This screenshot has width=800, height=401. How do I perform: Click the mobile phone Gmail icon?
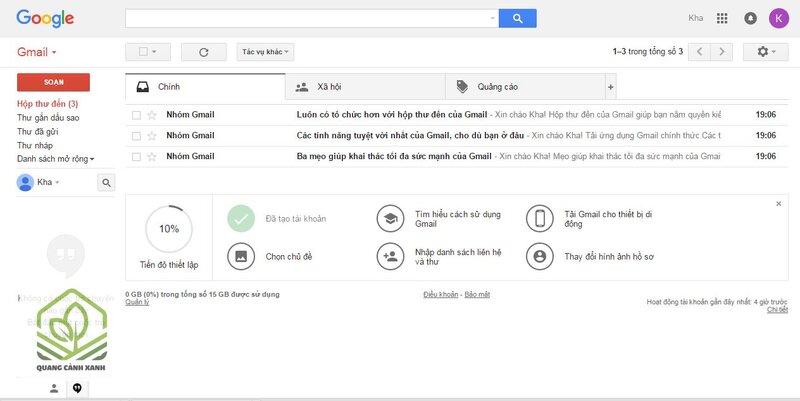pos(540,219)
